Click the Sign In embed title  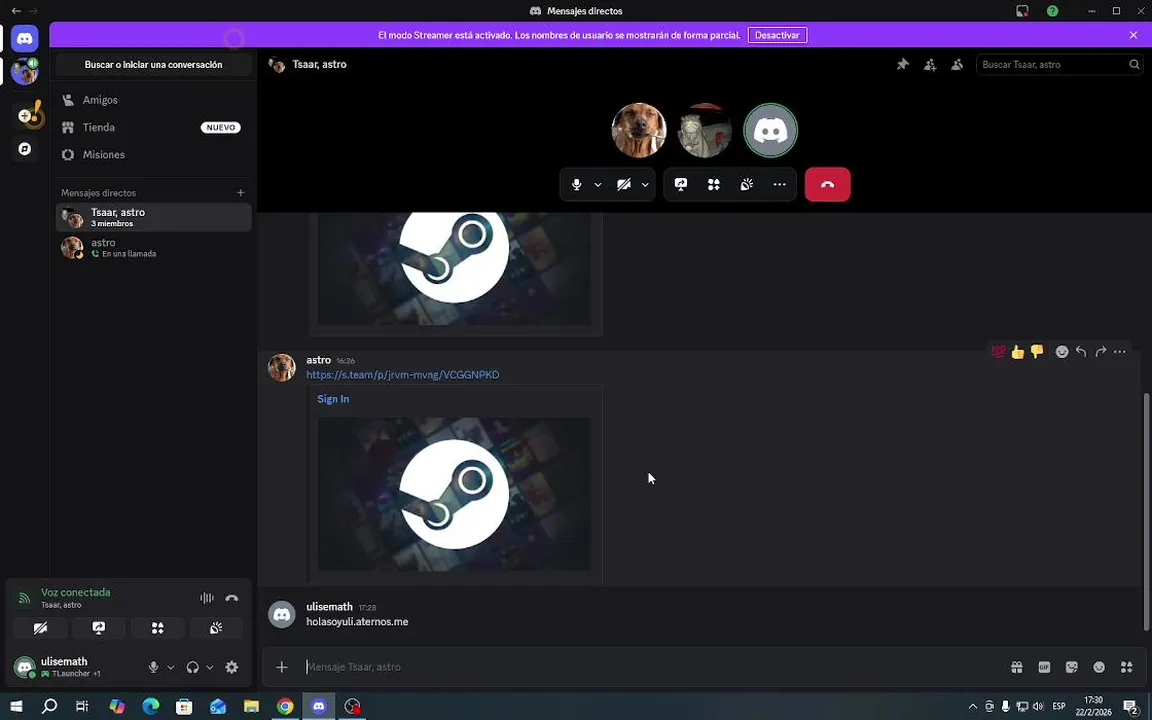pyautogui.click(x=333, y=399)
